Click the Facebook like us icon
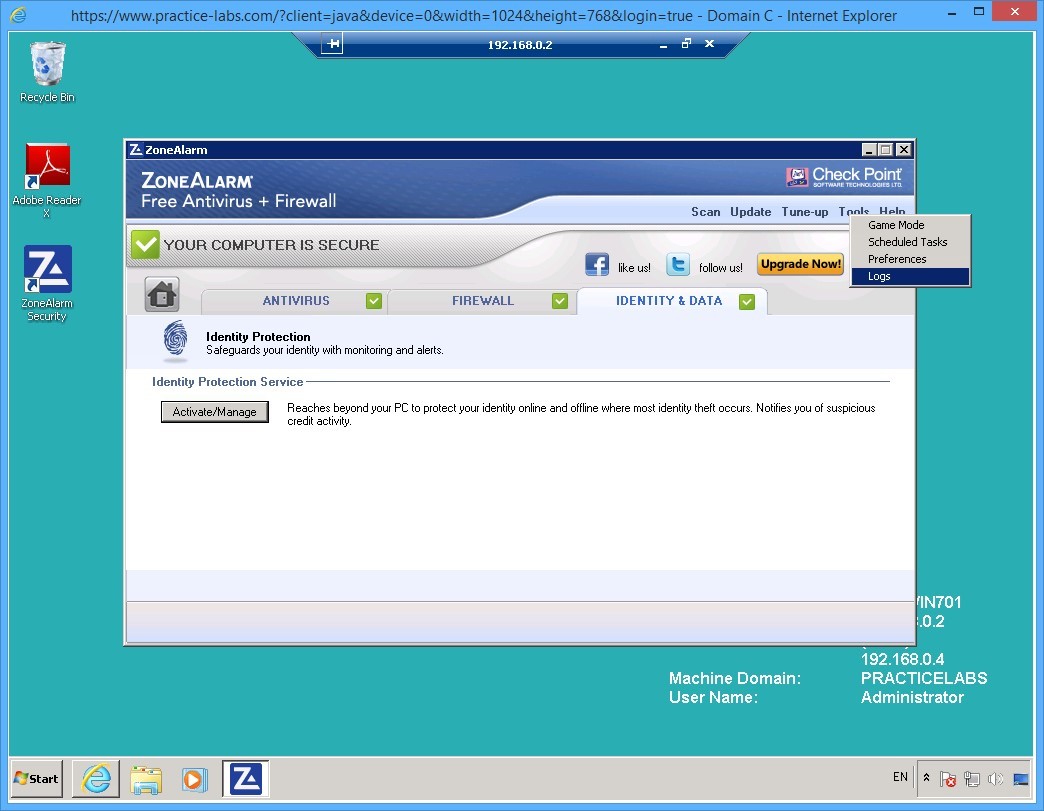 click(597, 264)
